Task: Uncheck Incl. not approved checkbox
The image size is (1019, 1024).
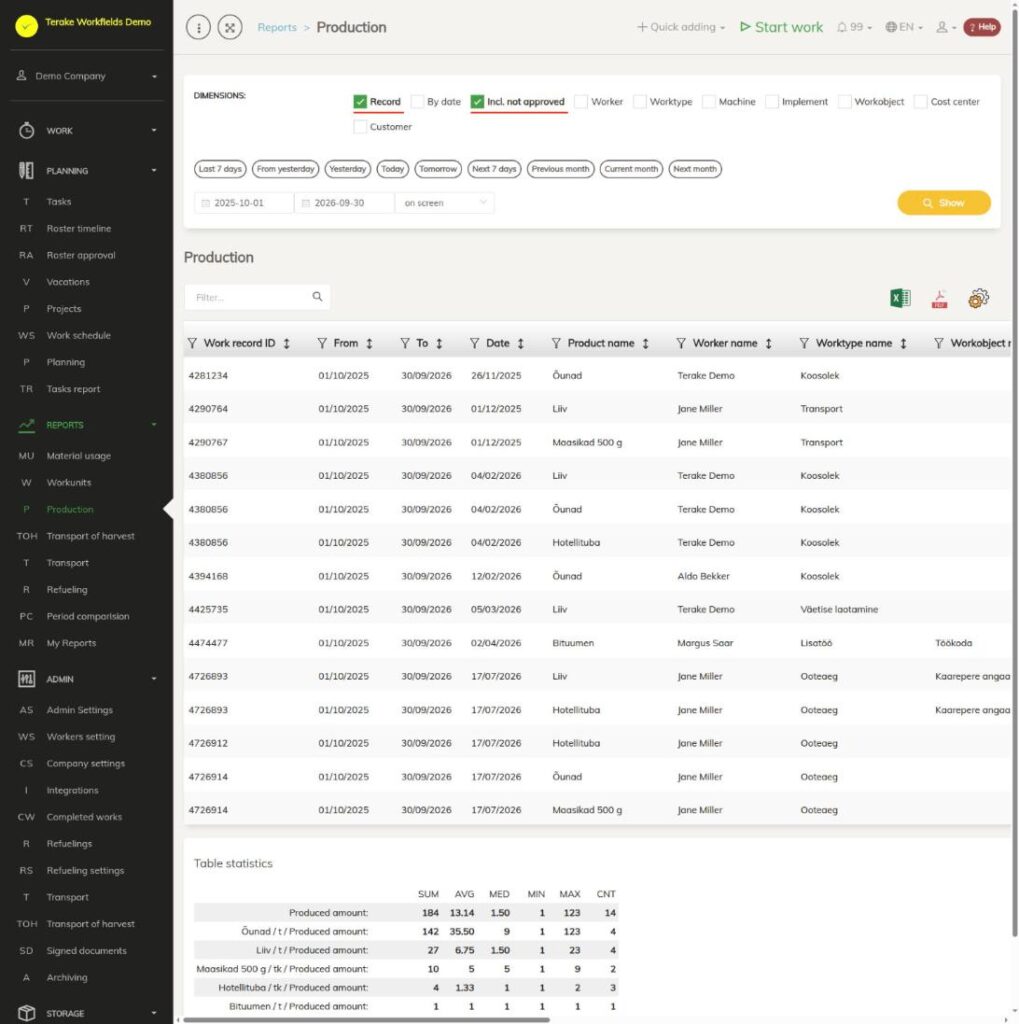Action: point(477,102)
